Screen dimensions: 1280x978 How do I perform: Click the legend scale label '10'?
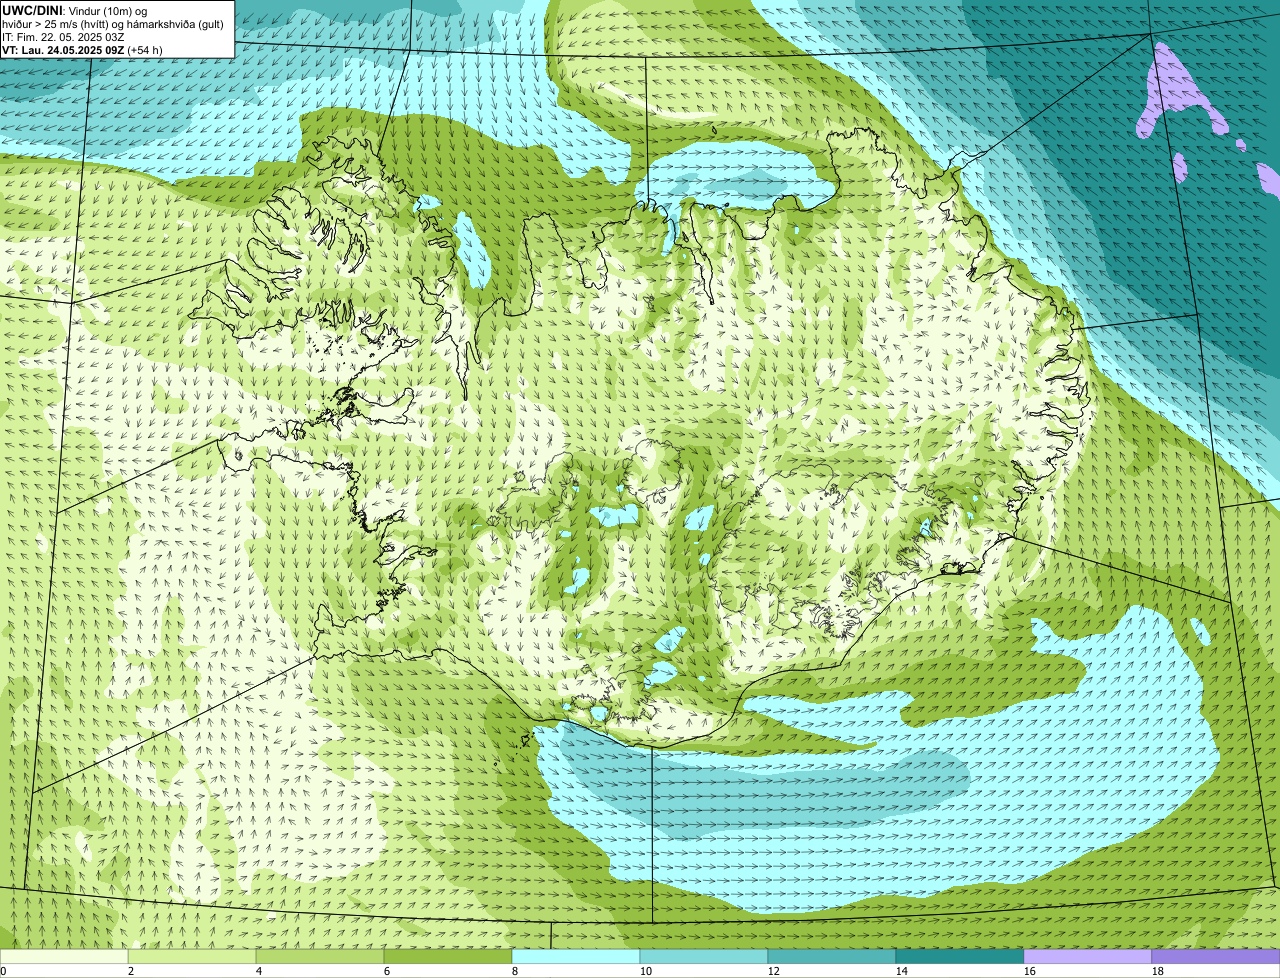tap(646, 971)
